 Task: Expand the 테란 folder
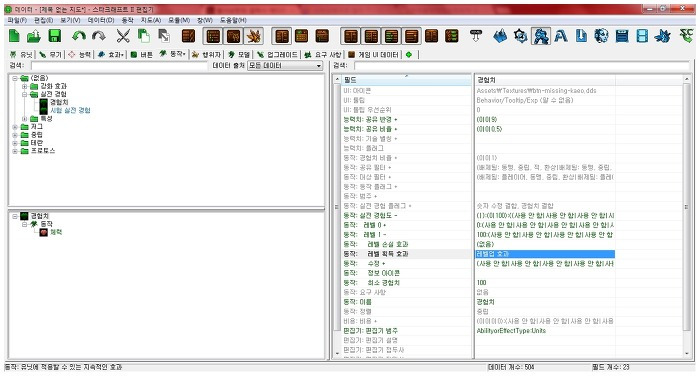[15, 143]
